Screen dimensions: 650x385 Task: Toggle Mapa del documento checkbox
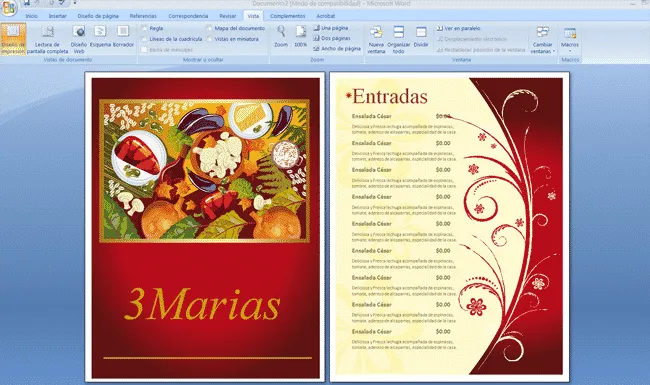coord(209,28)
